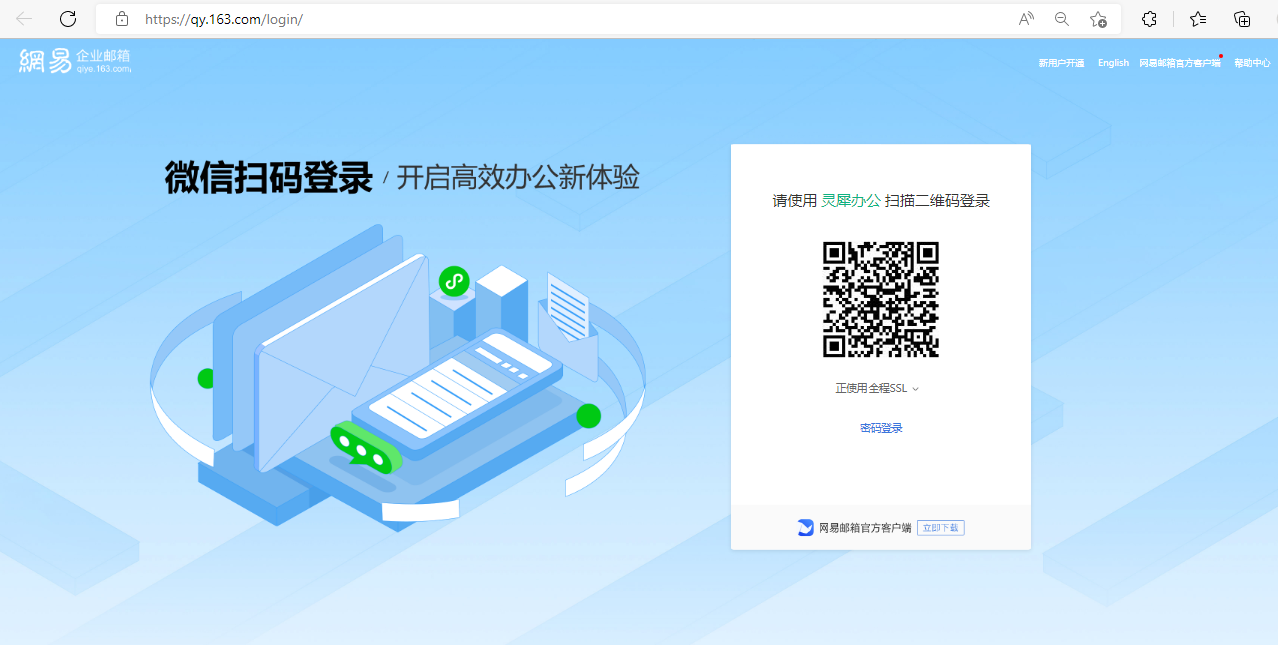This screenshot has height=645, width=1278.
Task: Open 网易邮箱官方客户端 header link
Action: pyautogui.click(x=1180, y=63)
